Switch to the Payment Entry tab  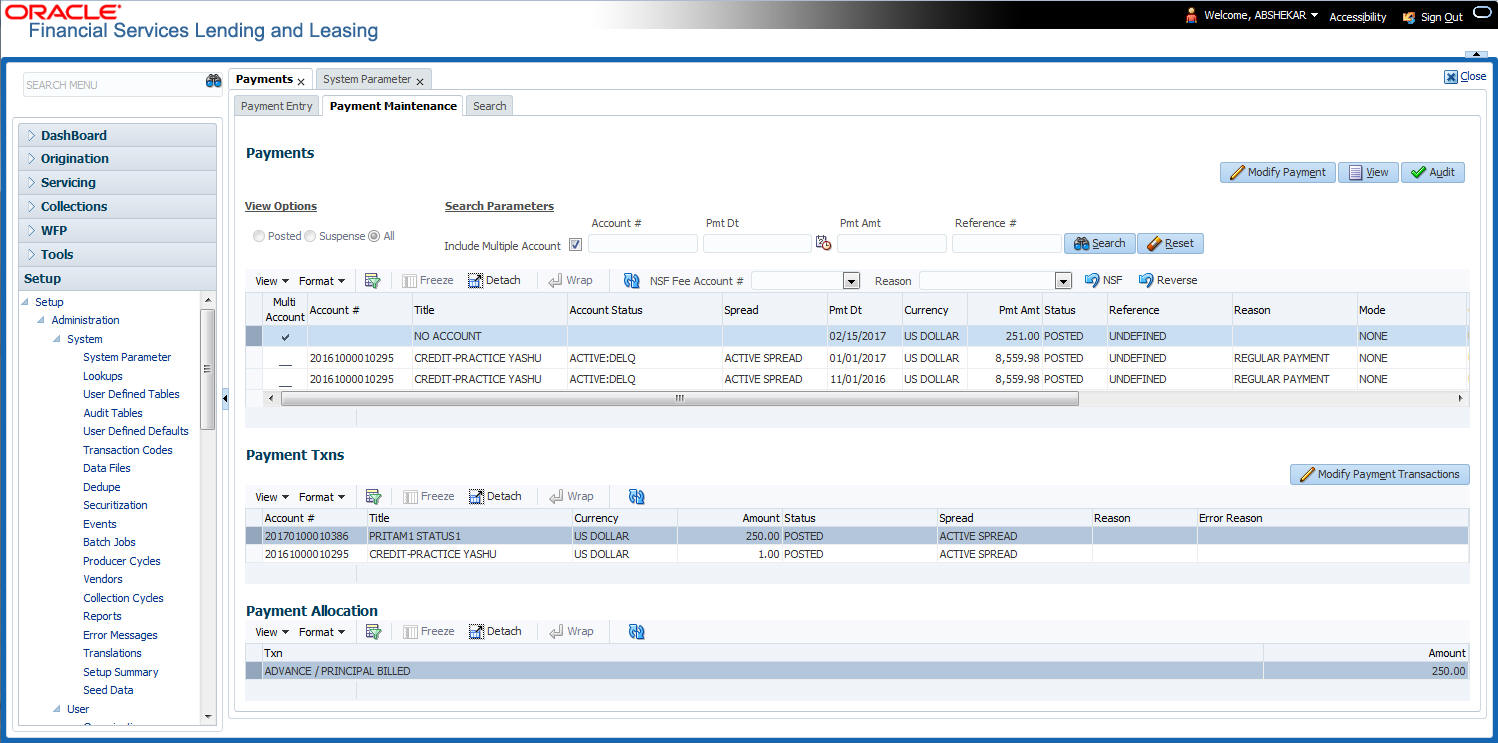click(277, 106)
